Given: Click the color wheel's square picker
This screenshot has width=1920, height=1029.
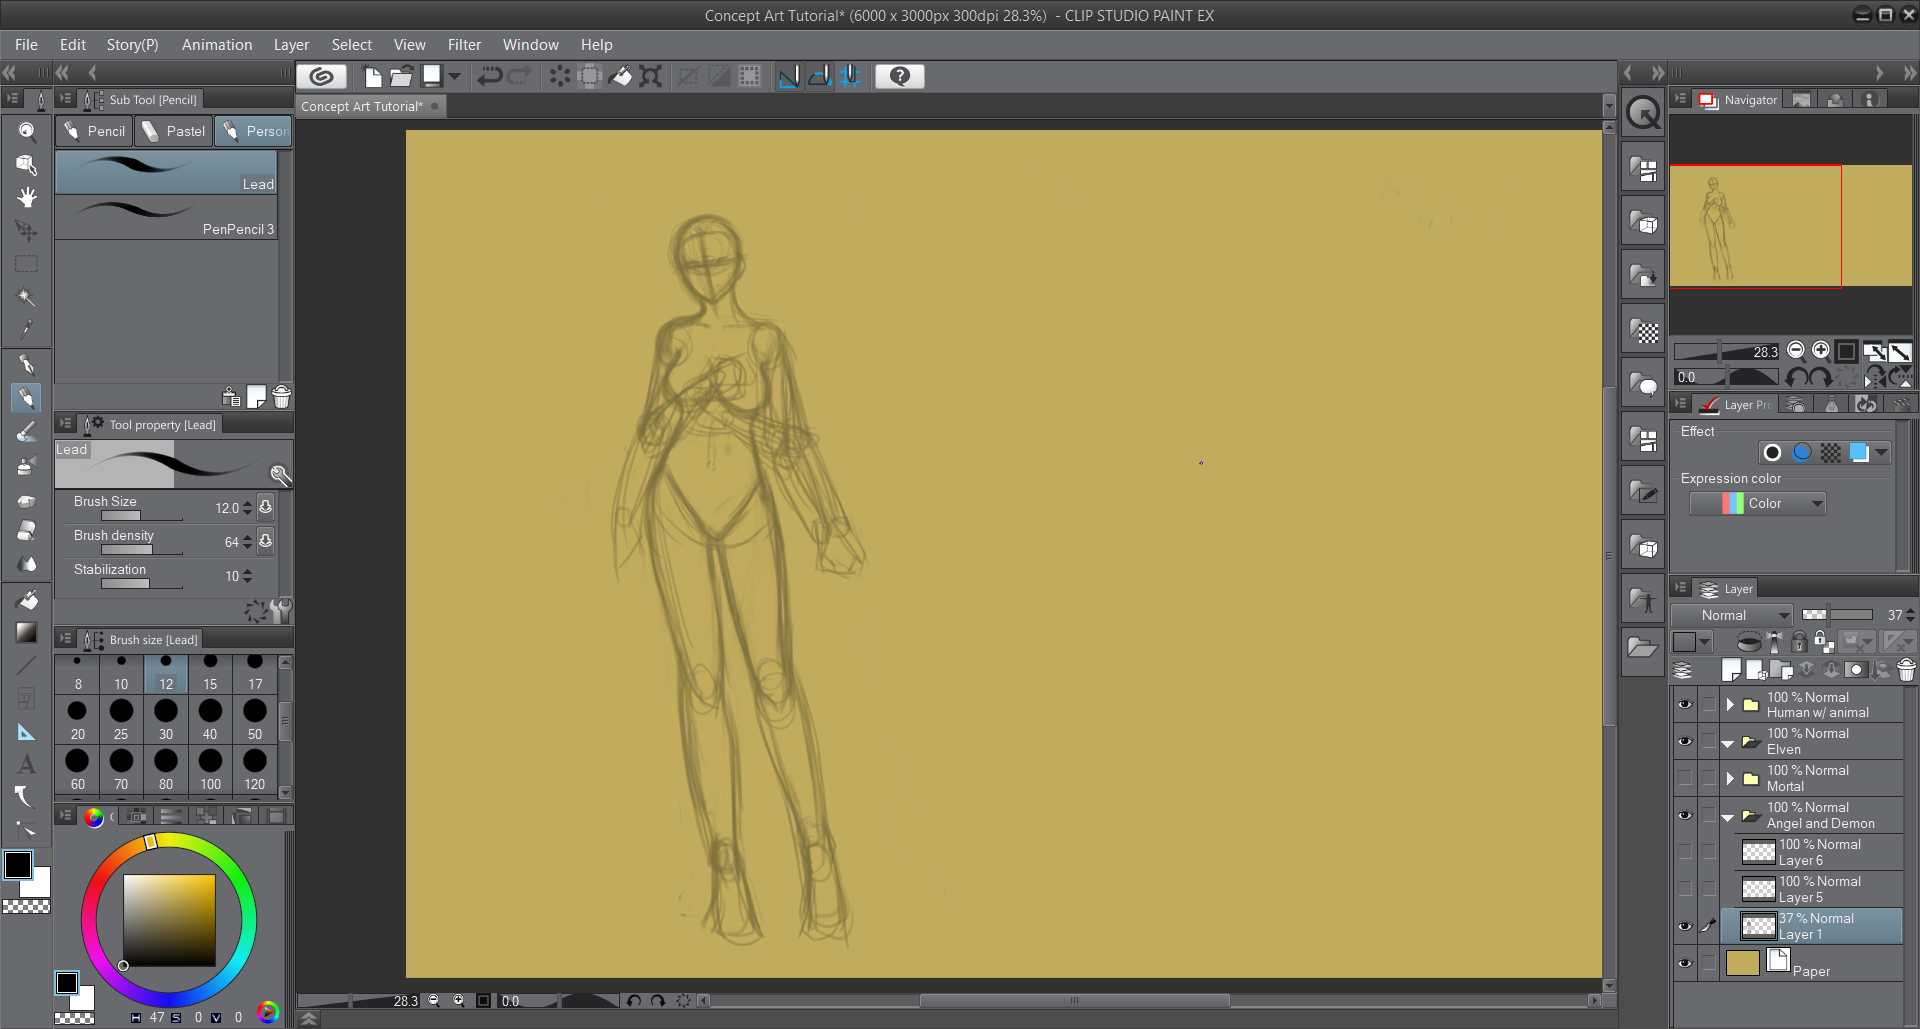Looking at the screenshot, I should coord(169,920).
